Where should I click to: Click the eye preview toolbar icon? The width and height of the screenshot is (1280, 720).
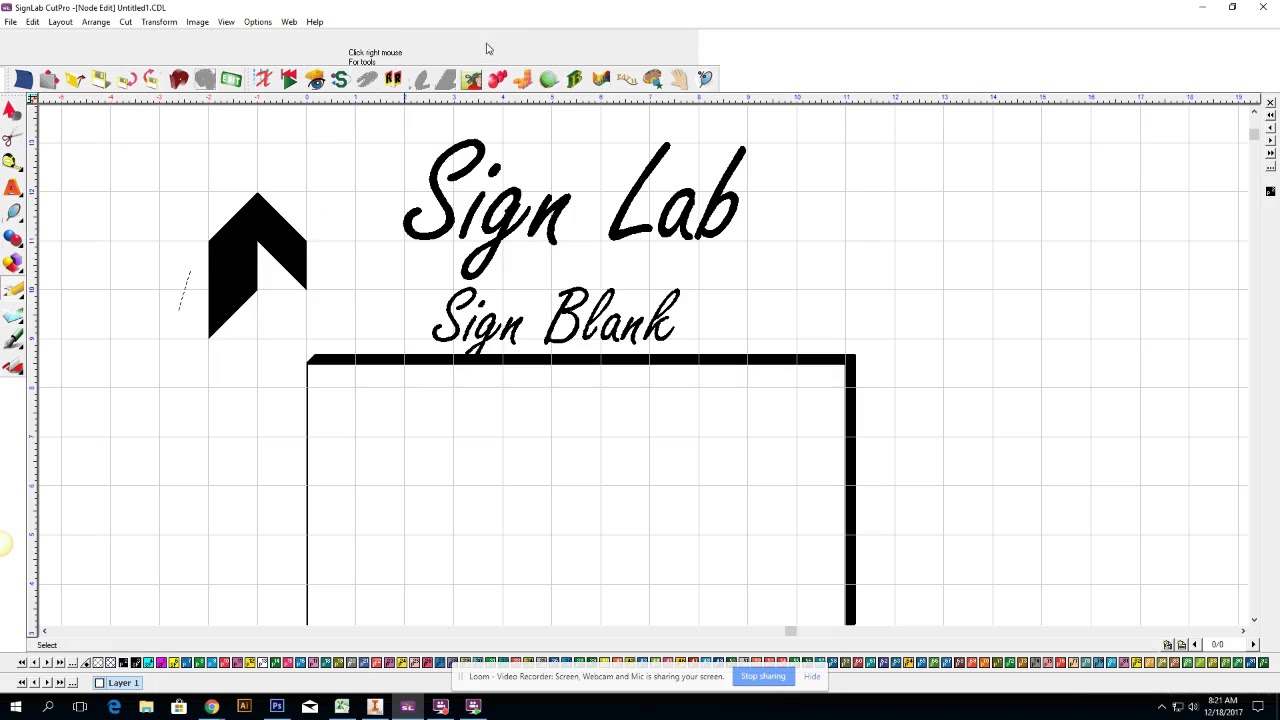[x=315, y=79]
